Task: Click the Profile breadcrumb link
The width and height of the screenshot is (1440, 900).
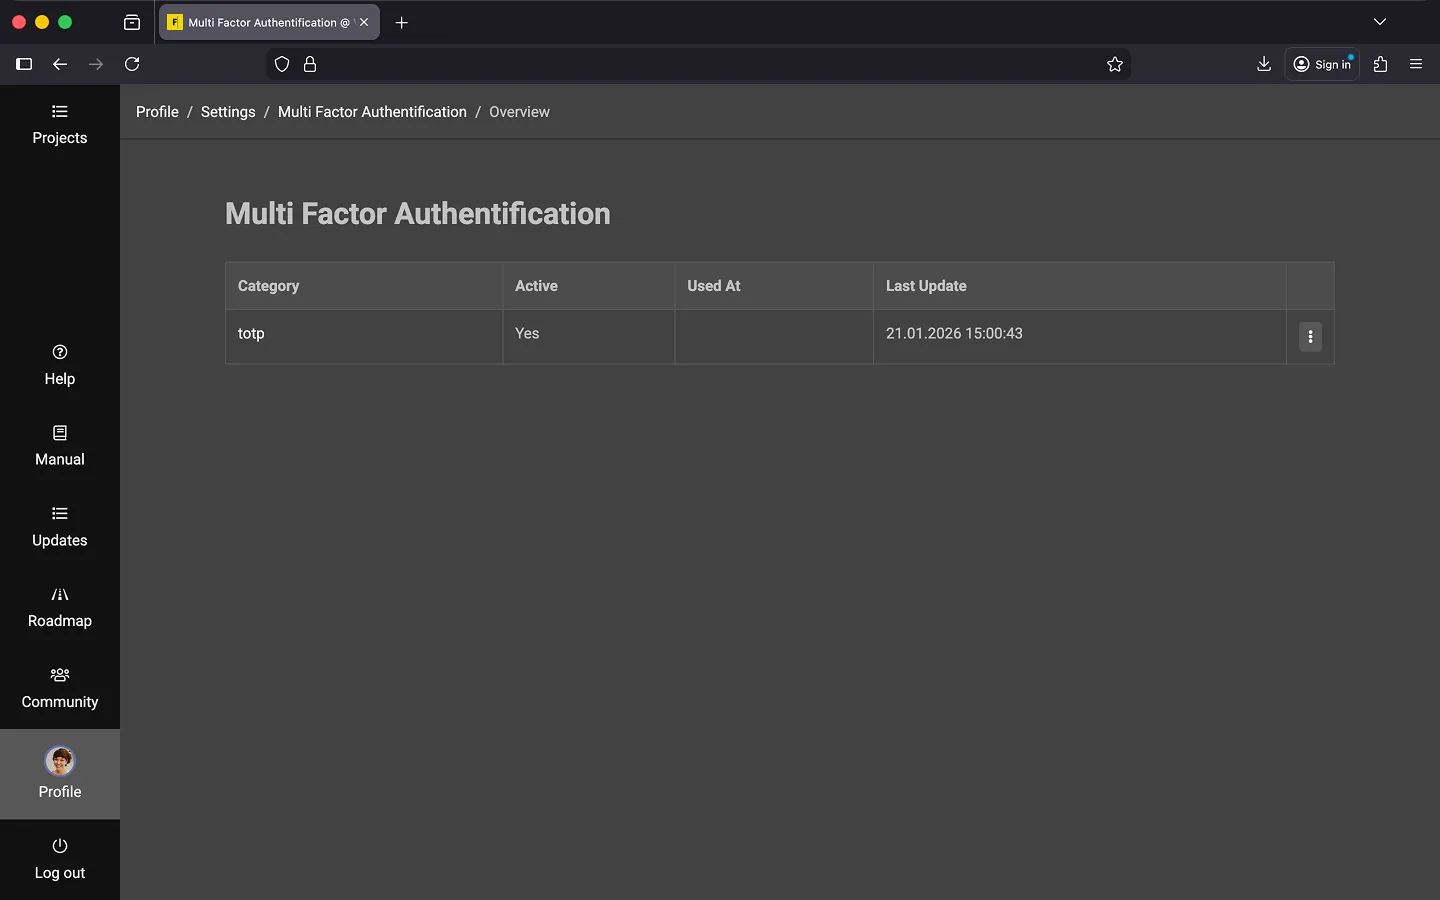Action: pyautogui.click(x=157, y=112)
